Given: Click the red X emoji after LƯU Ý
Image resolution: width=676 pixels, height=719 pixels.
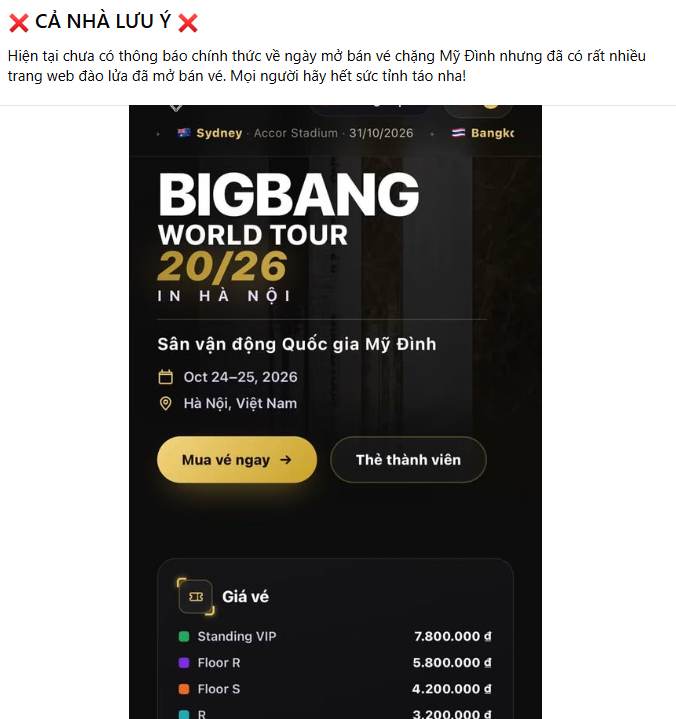Looking at the screenshot, I should point(188,22).
